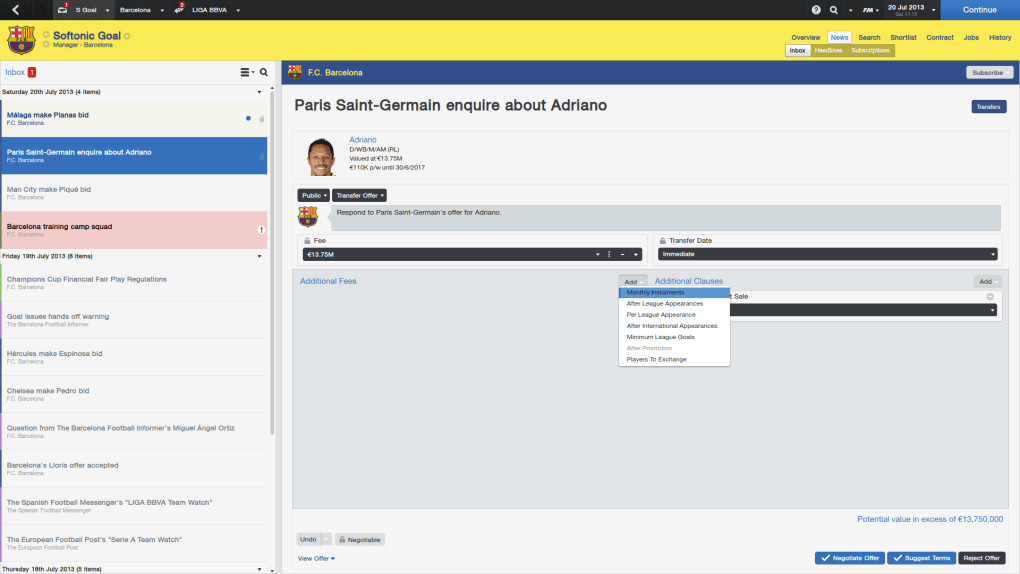Open the help question mark icon
This screenshot has width=1020, height=574.
(816, 10)
